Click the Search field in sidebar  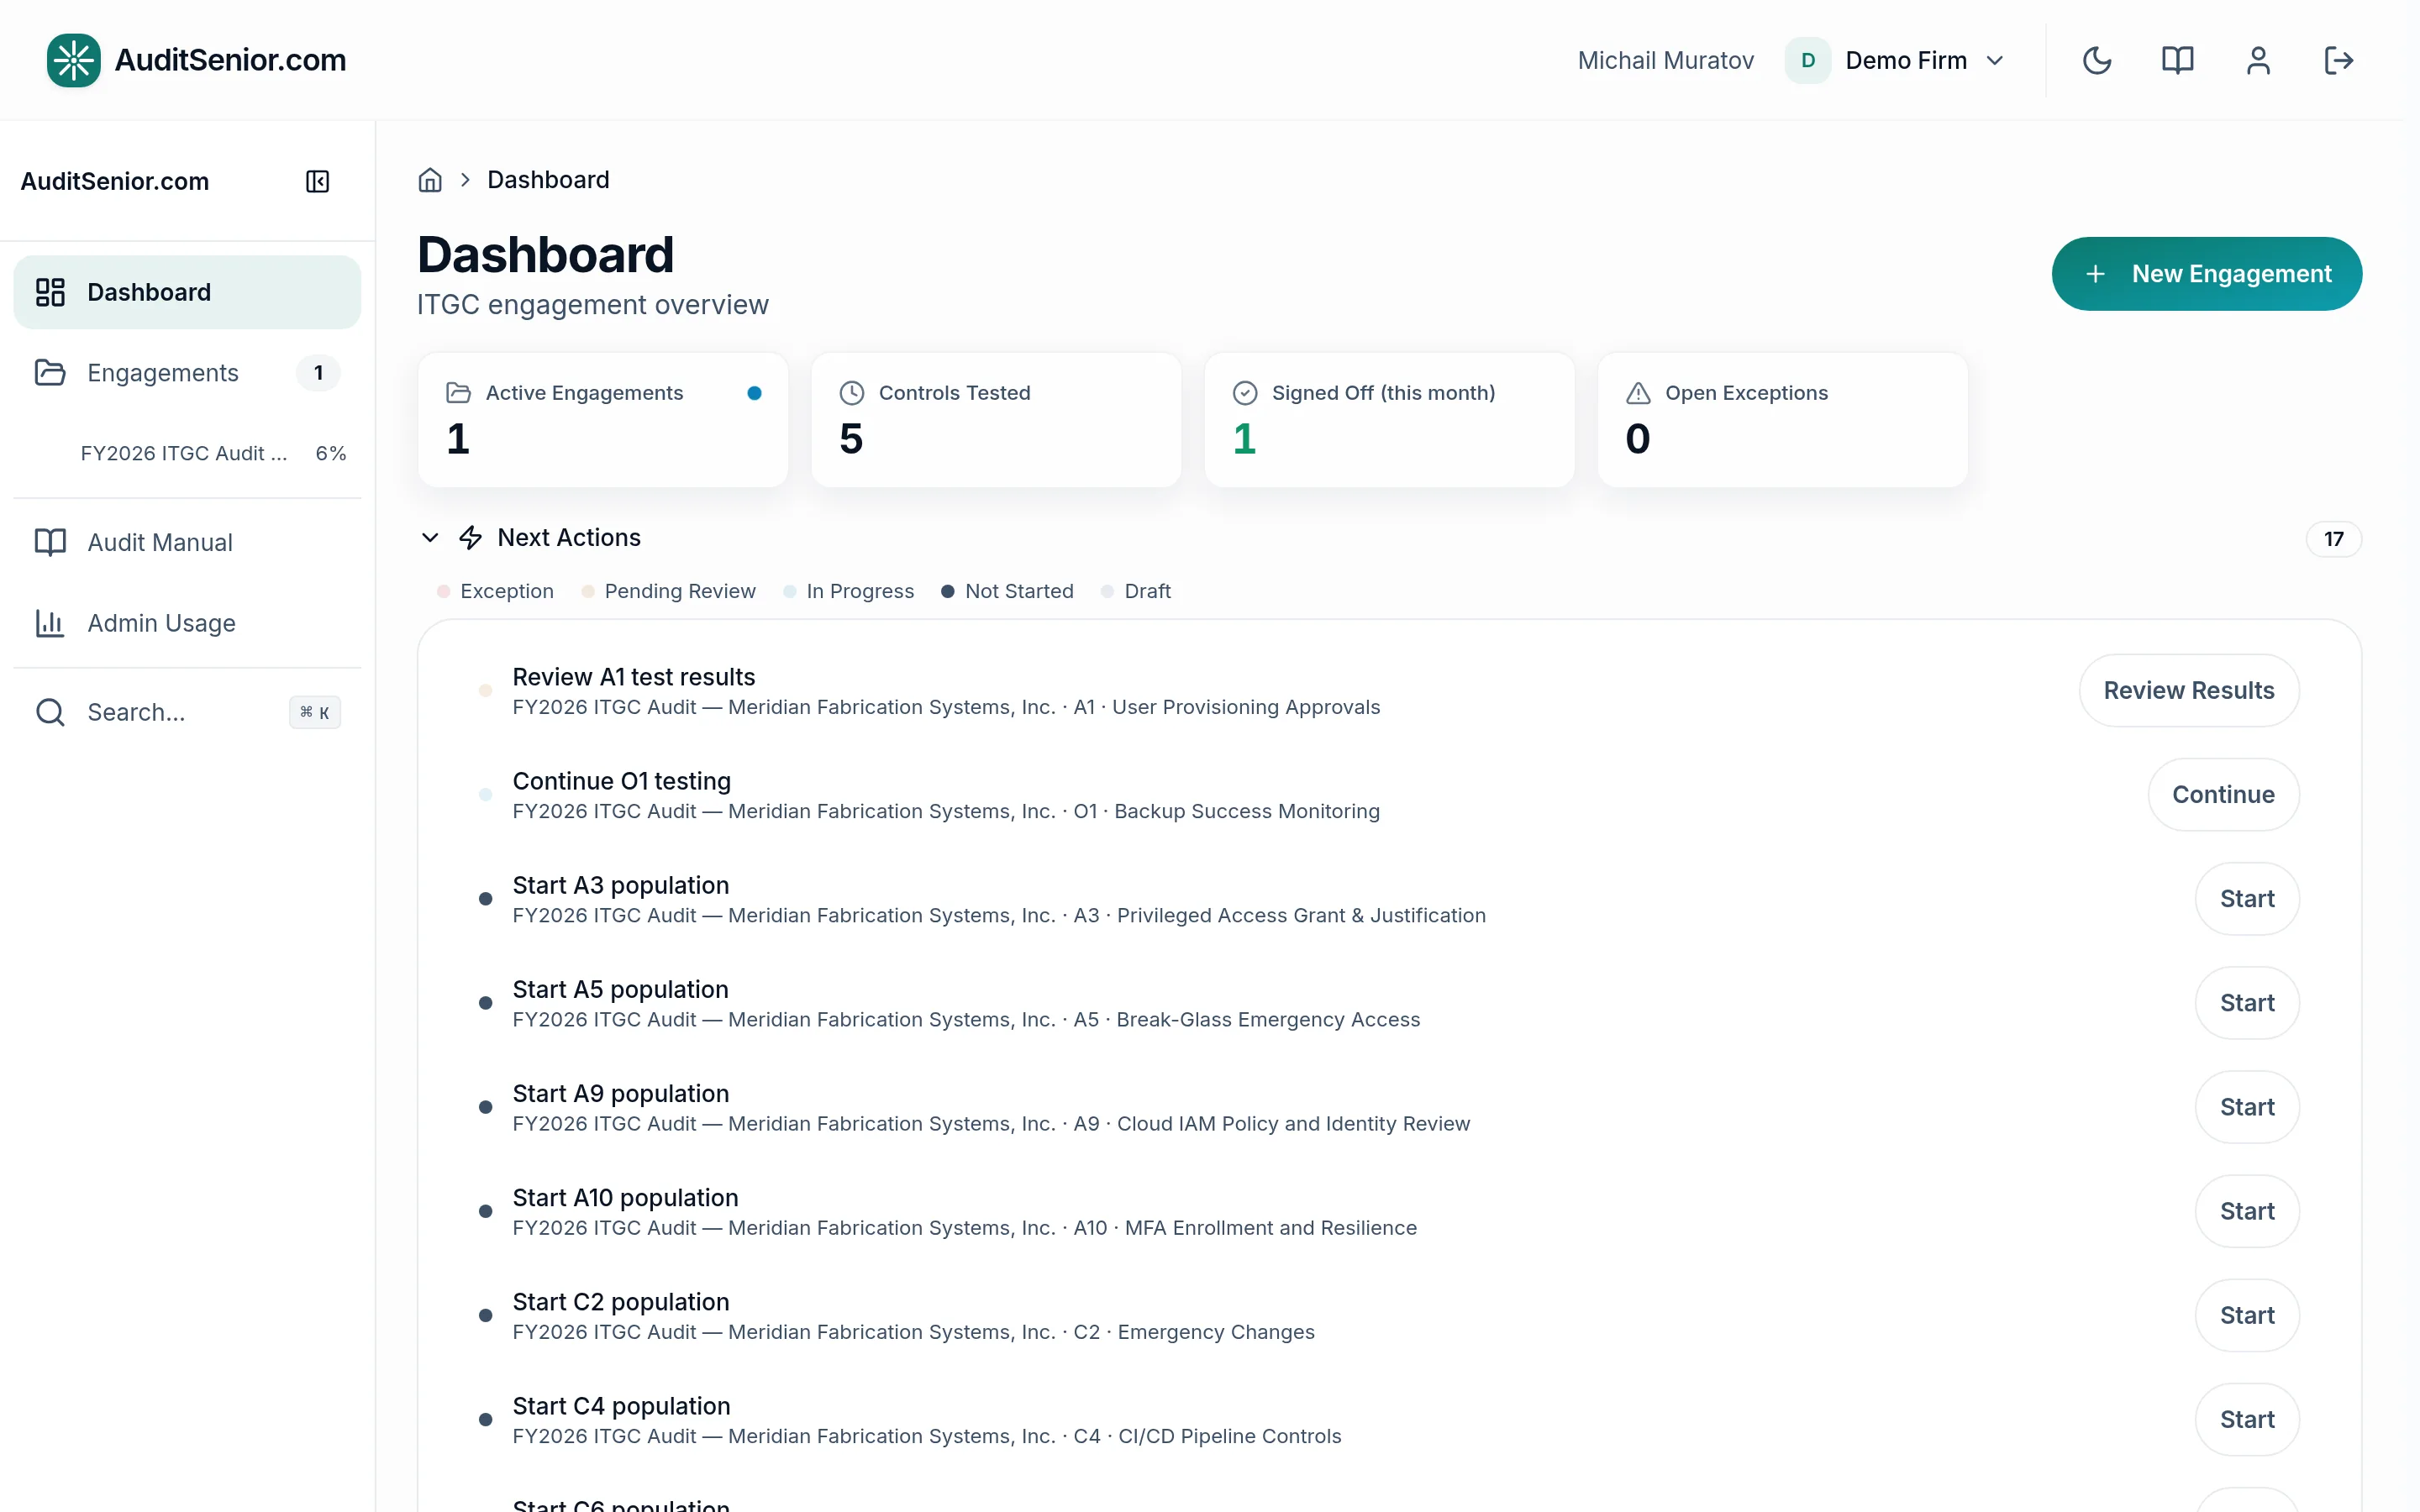tap(187, 712)
